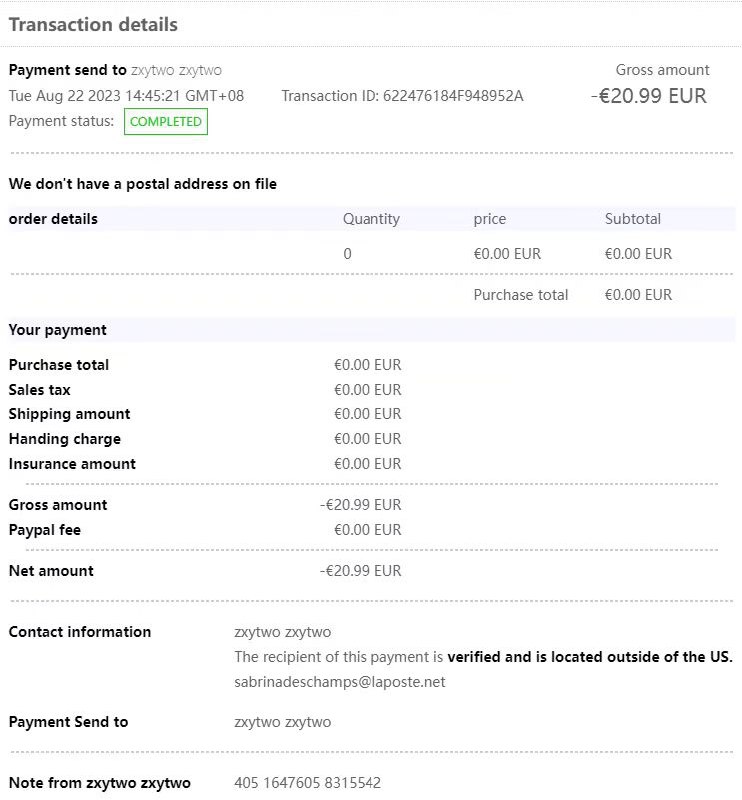Click the Insurance amount label
Image resolution: width=742 pixels, height=800 pixels.
(x=72, y=464)
